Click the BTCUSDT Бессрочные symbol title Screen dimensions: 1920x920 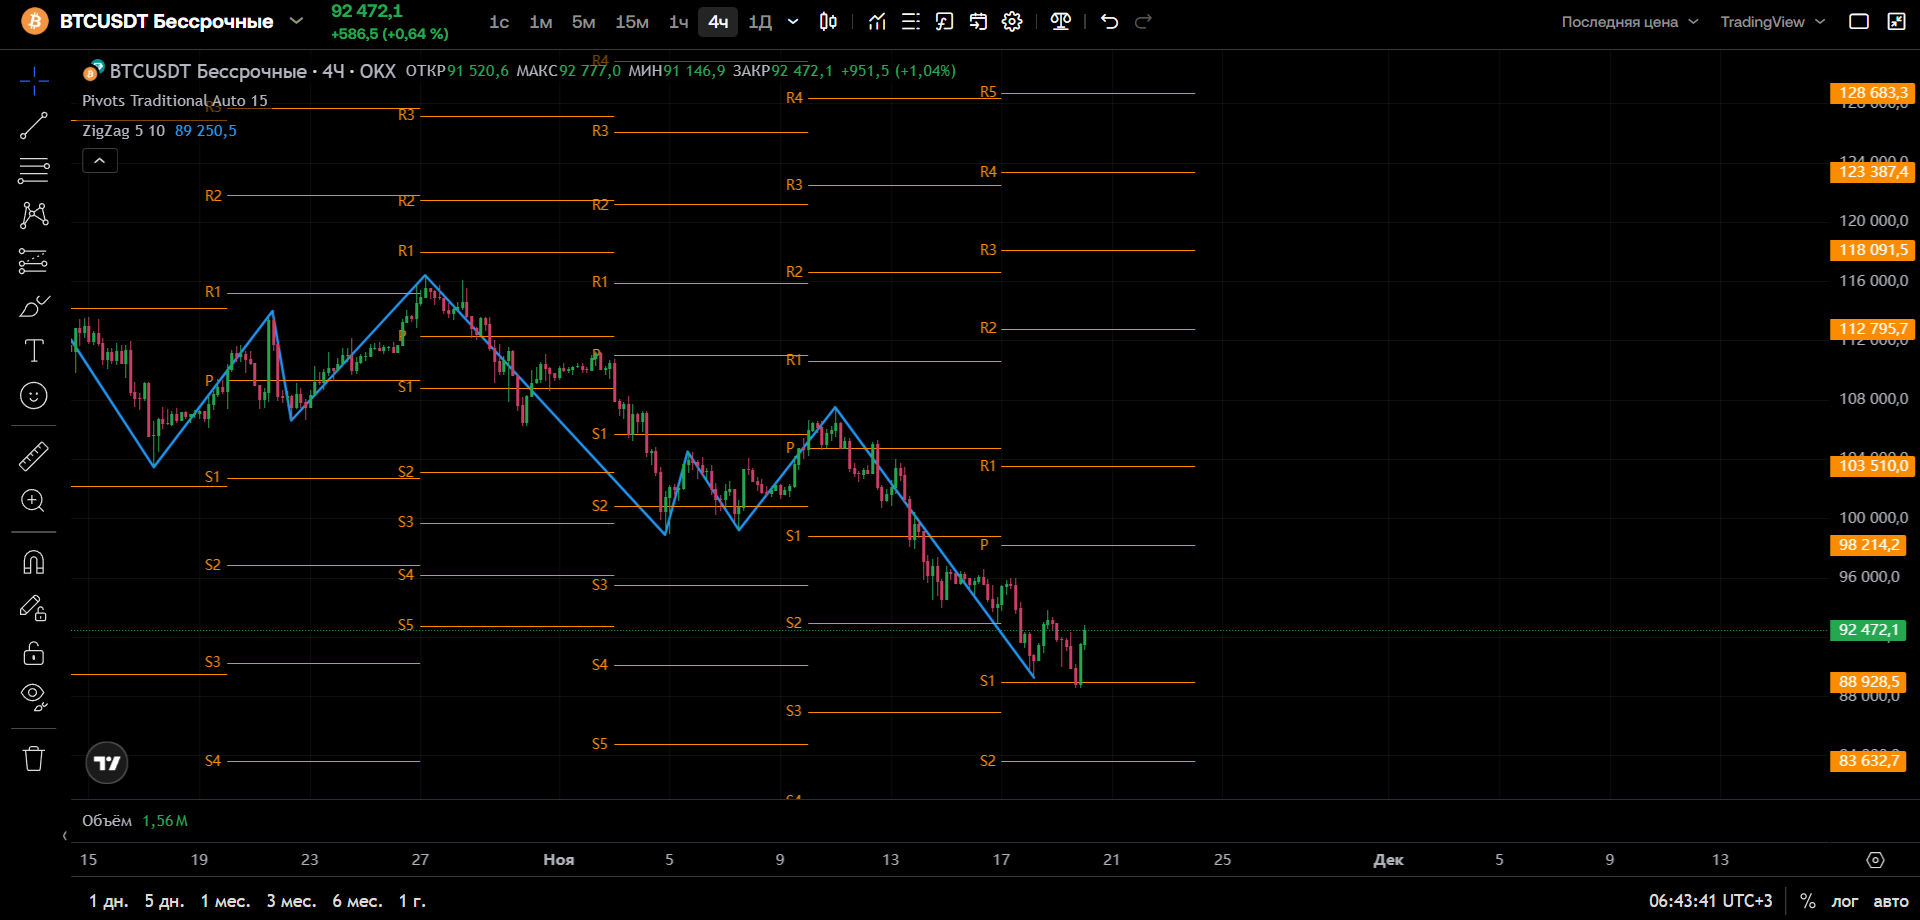pyautogui.click(x=167, y=22)
